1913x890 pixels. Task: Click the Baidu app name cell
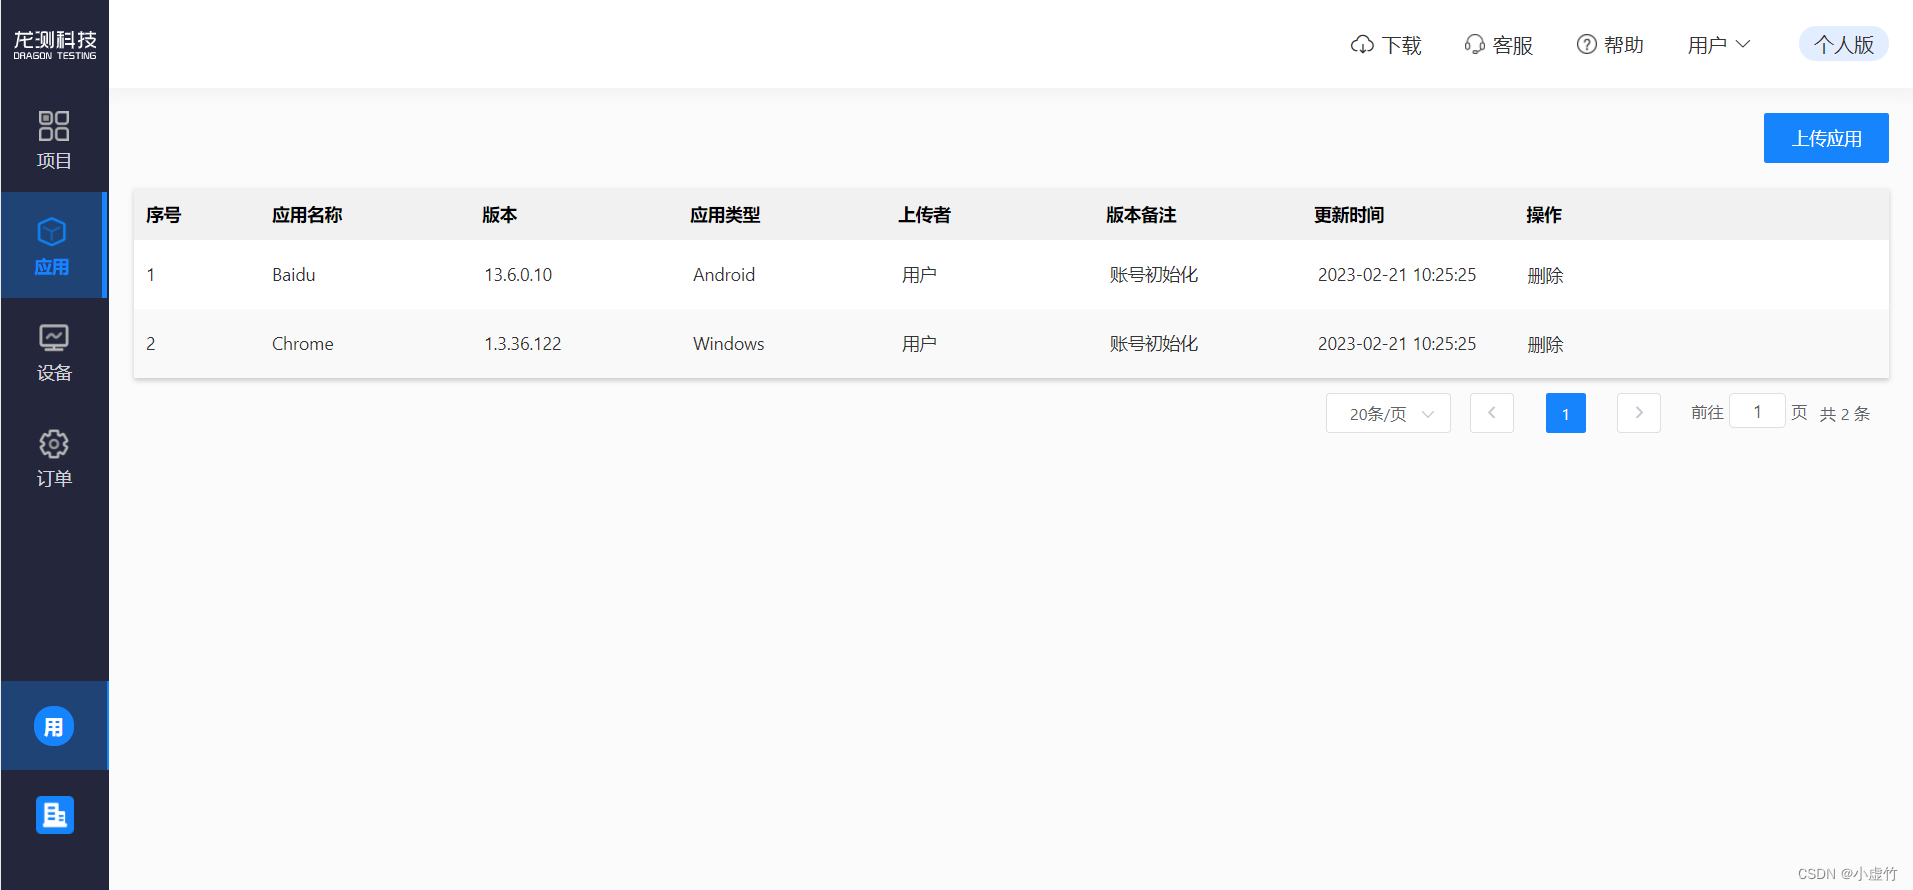pyautogui.click(x=293, y=275)
